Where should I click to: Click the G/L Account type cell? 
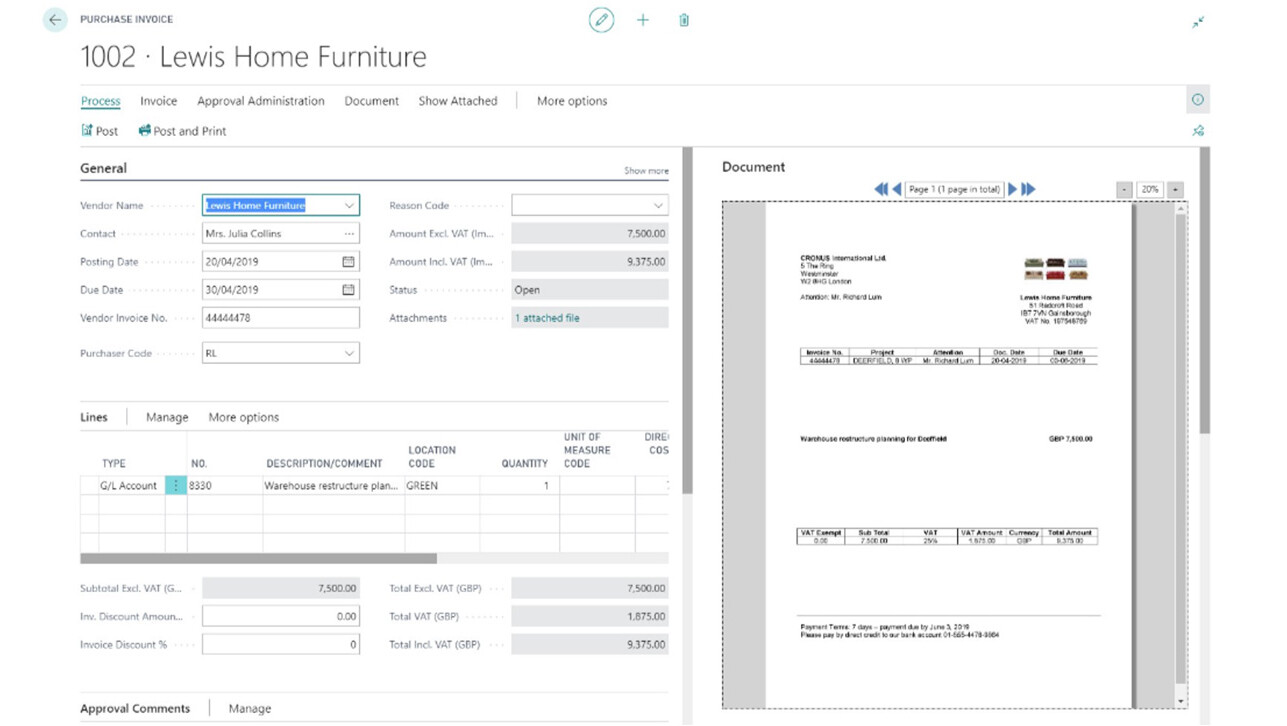[130, 486]
